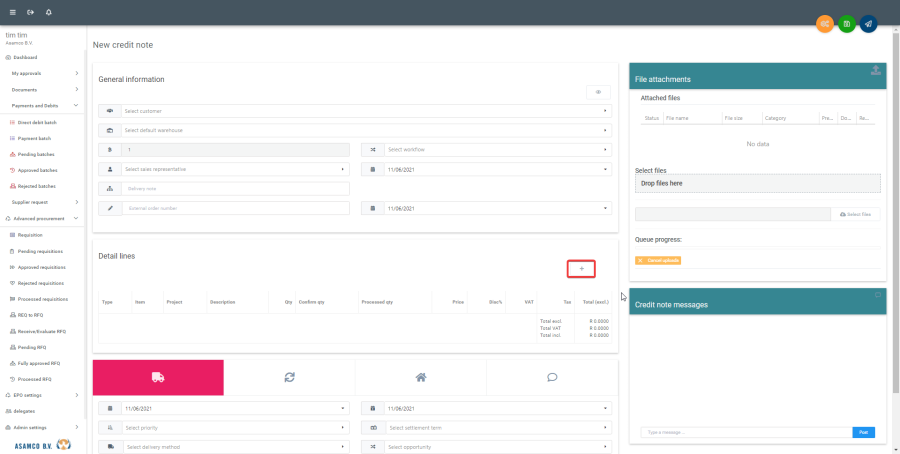The height and width of the screenshot is (454, 900).
Task: Expand the My approvals menu
Action: tap(45, 73)
